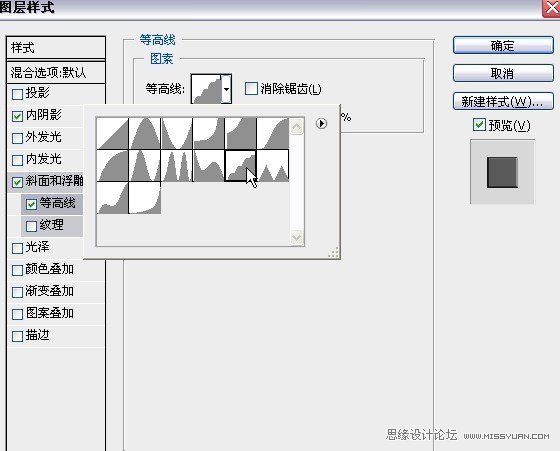Screen dimensions: 560x451
Task: Uncheck the 内阴影 inner shadow checkbox
Action: (17, 116)
